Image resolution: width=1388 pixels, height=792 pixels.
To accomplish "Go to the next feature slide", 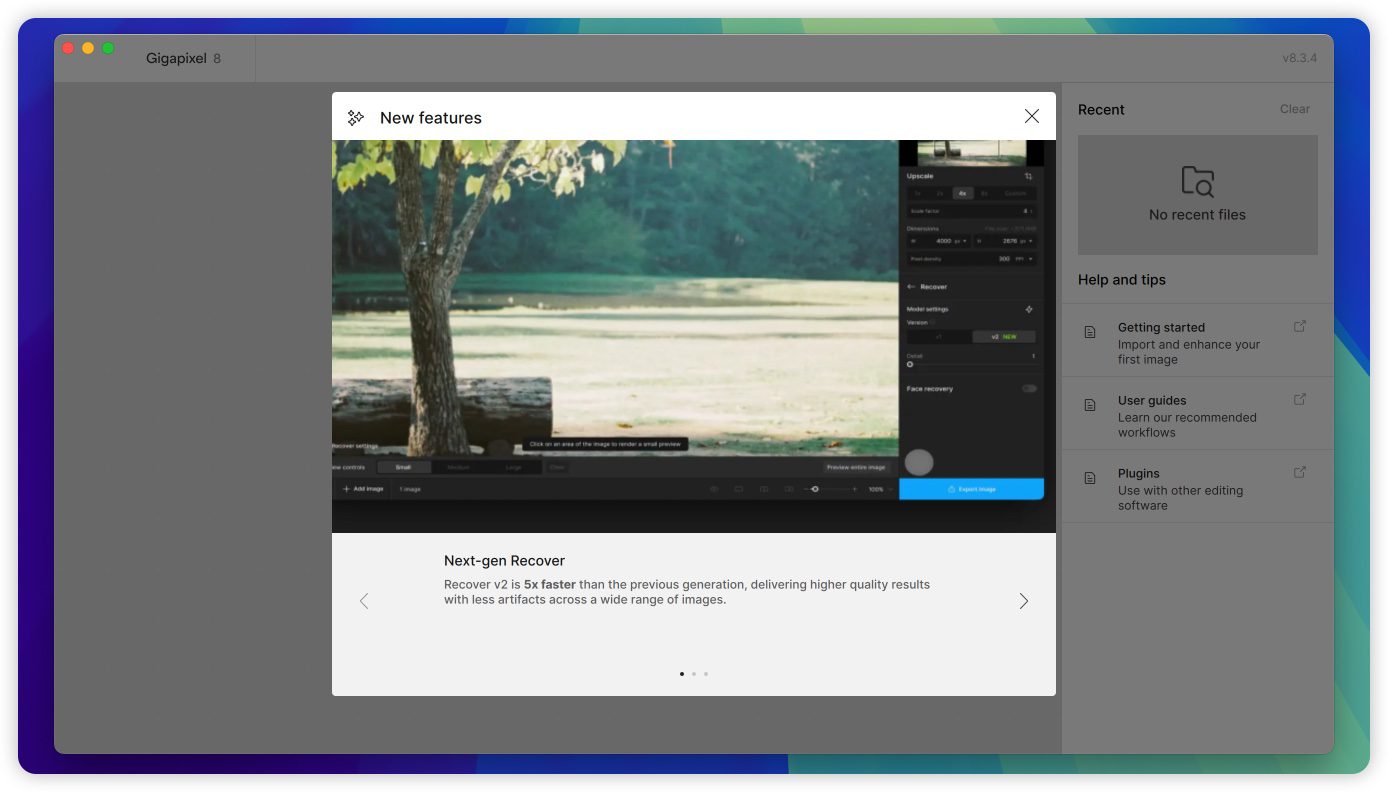I will 1023,601.
